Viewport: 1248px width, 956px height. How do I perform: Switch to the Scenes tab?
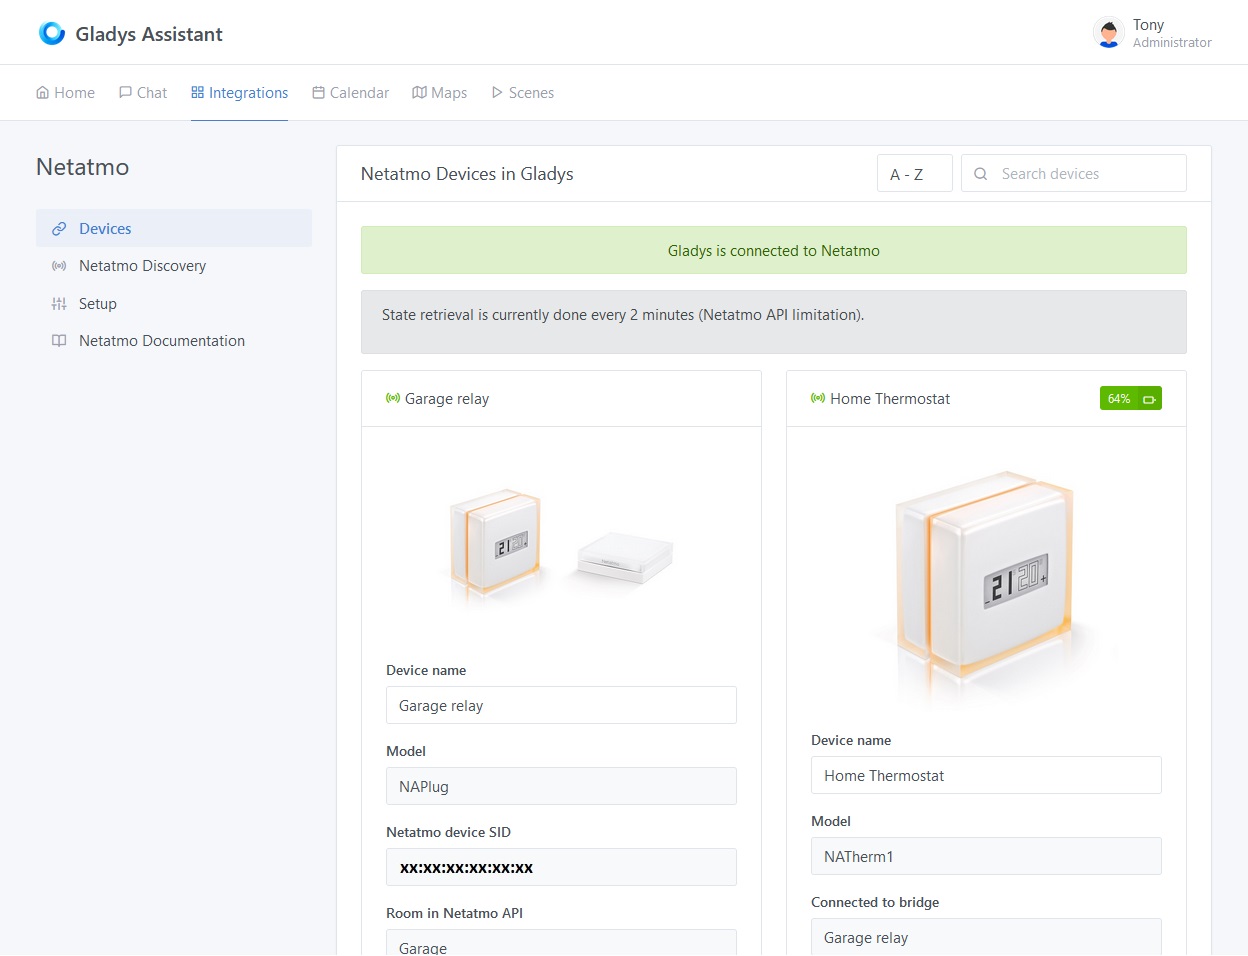[x=522, y=92]
